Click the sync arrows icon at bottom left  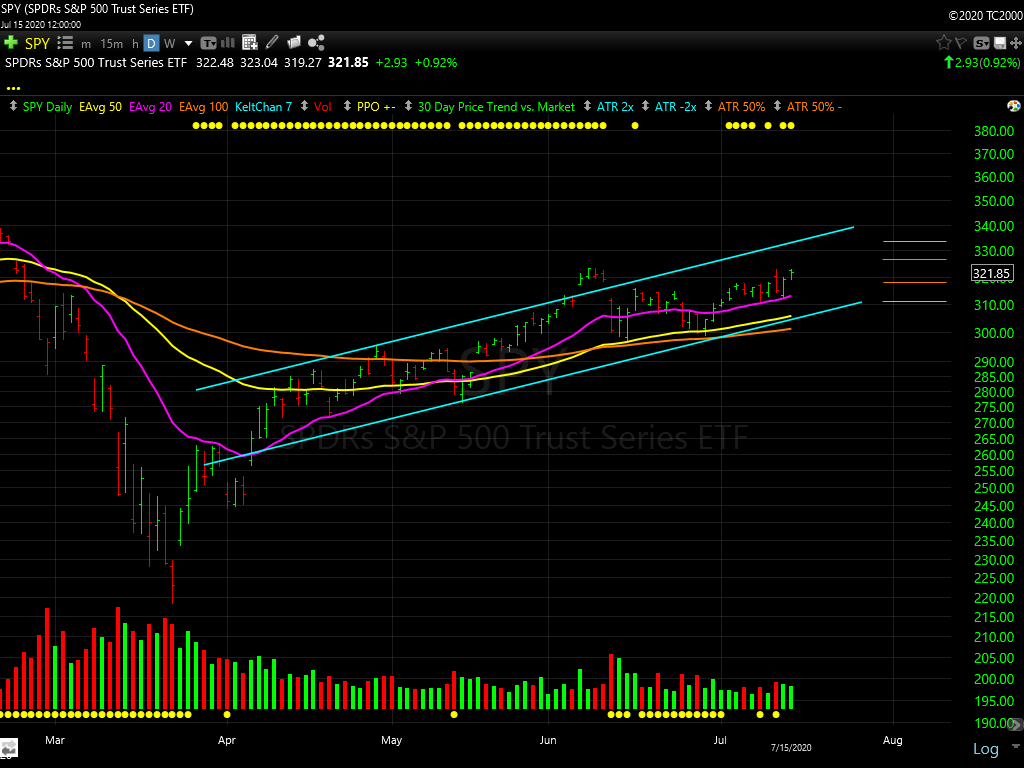(x=8, y=747)
